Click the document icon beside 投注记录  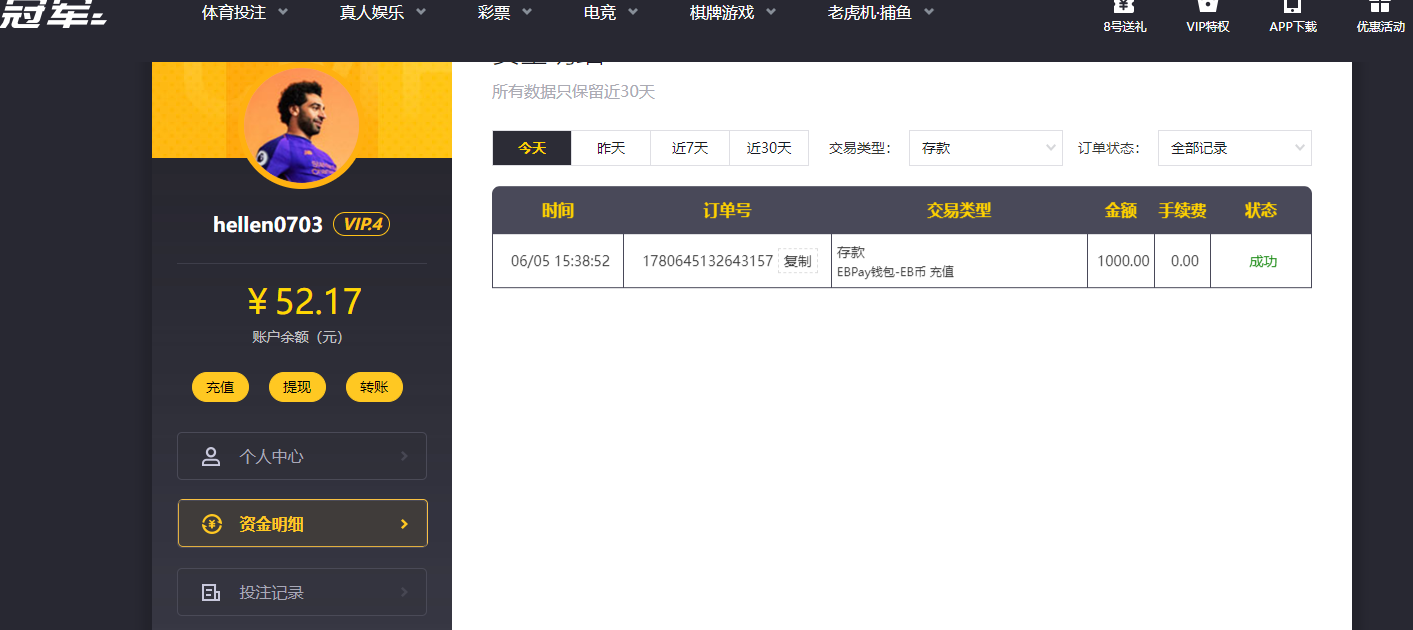(211, 592)
